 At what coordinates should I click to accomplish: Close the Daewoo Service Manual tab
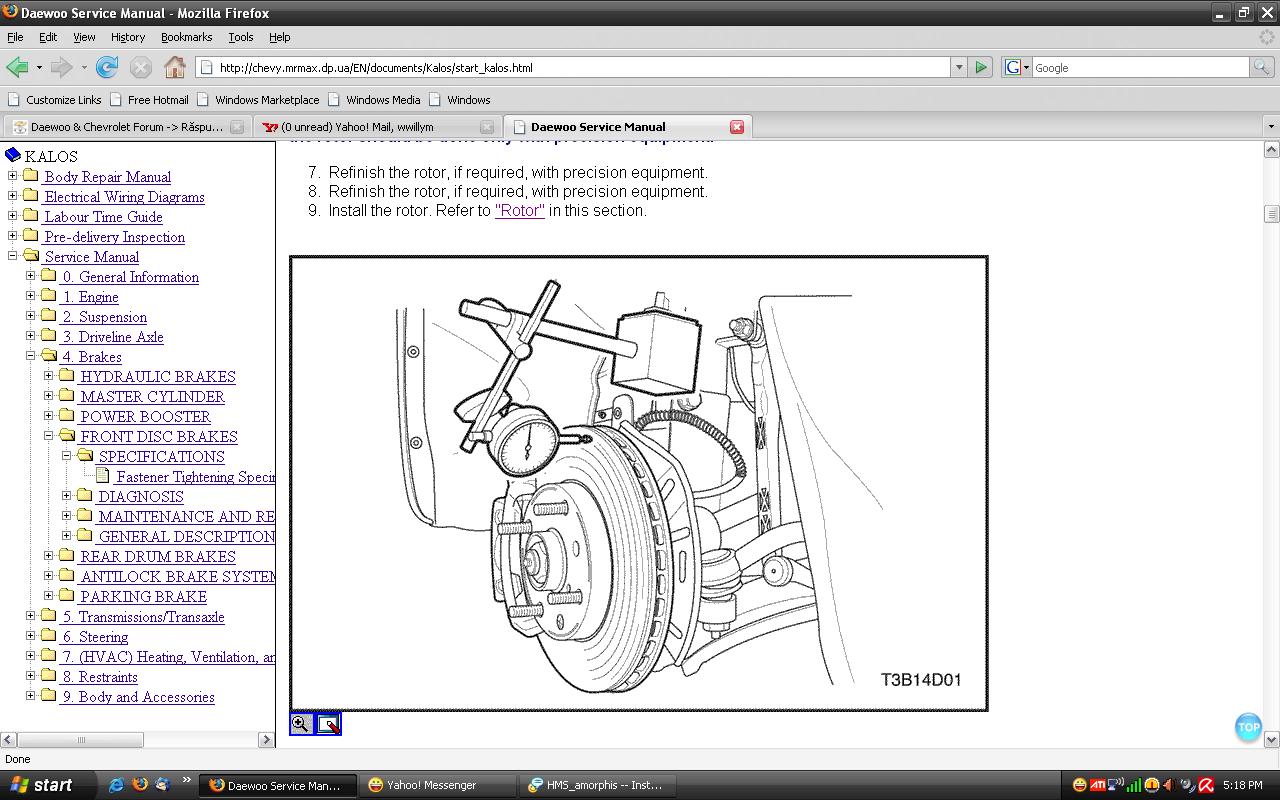[737, 127]
